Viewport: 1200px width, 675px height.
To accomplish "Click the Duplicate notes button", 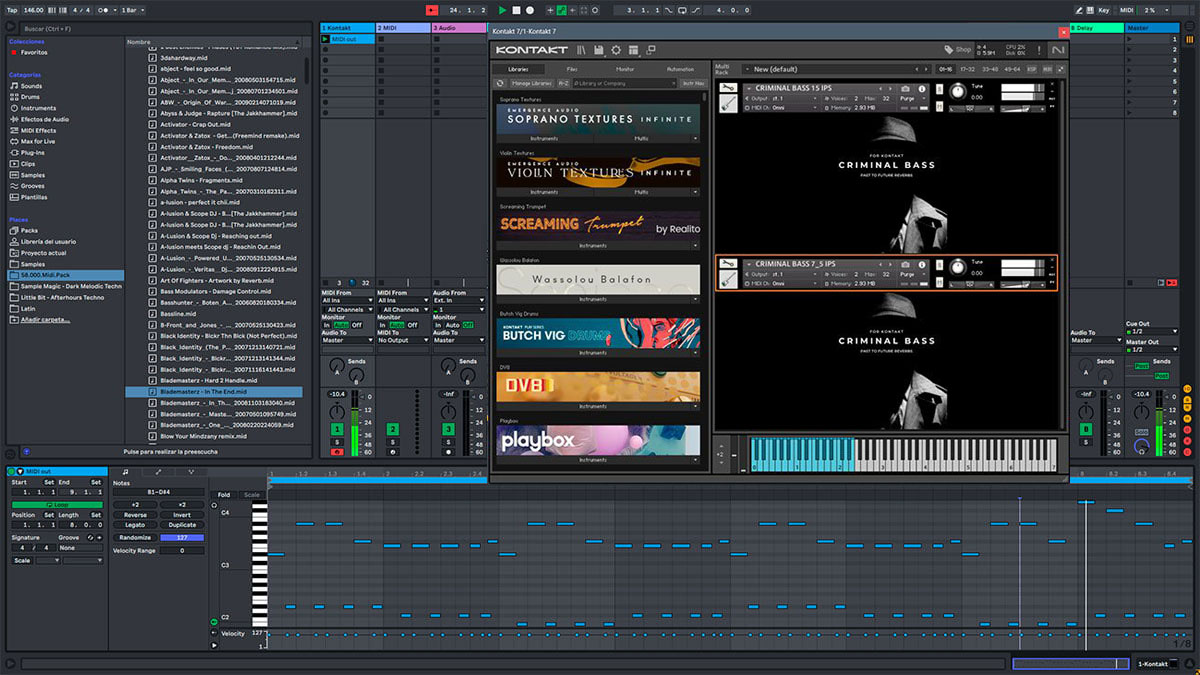I will pos(182,525).
